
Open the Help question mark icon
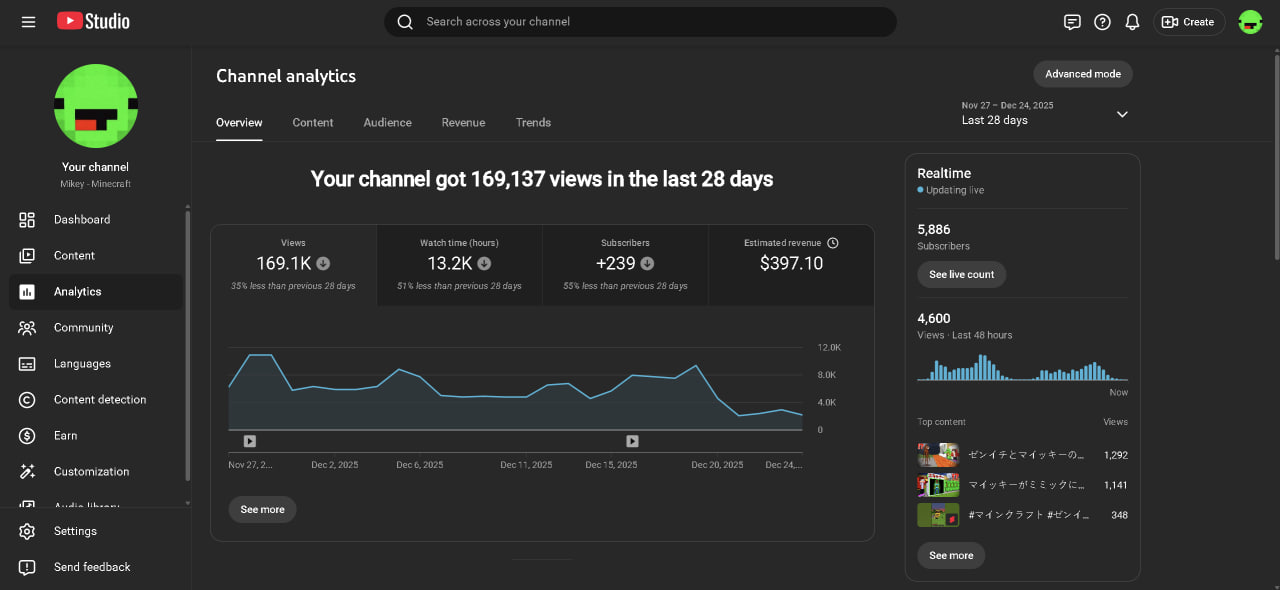coord(1102,22)
